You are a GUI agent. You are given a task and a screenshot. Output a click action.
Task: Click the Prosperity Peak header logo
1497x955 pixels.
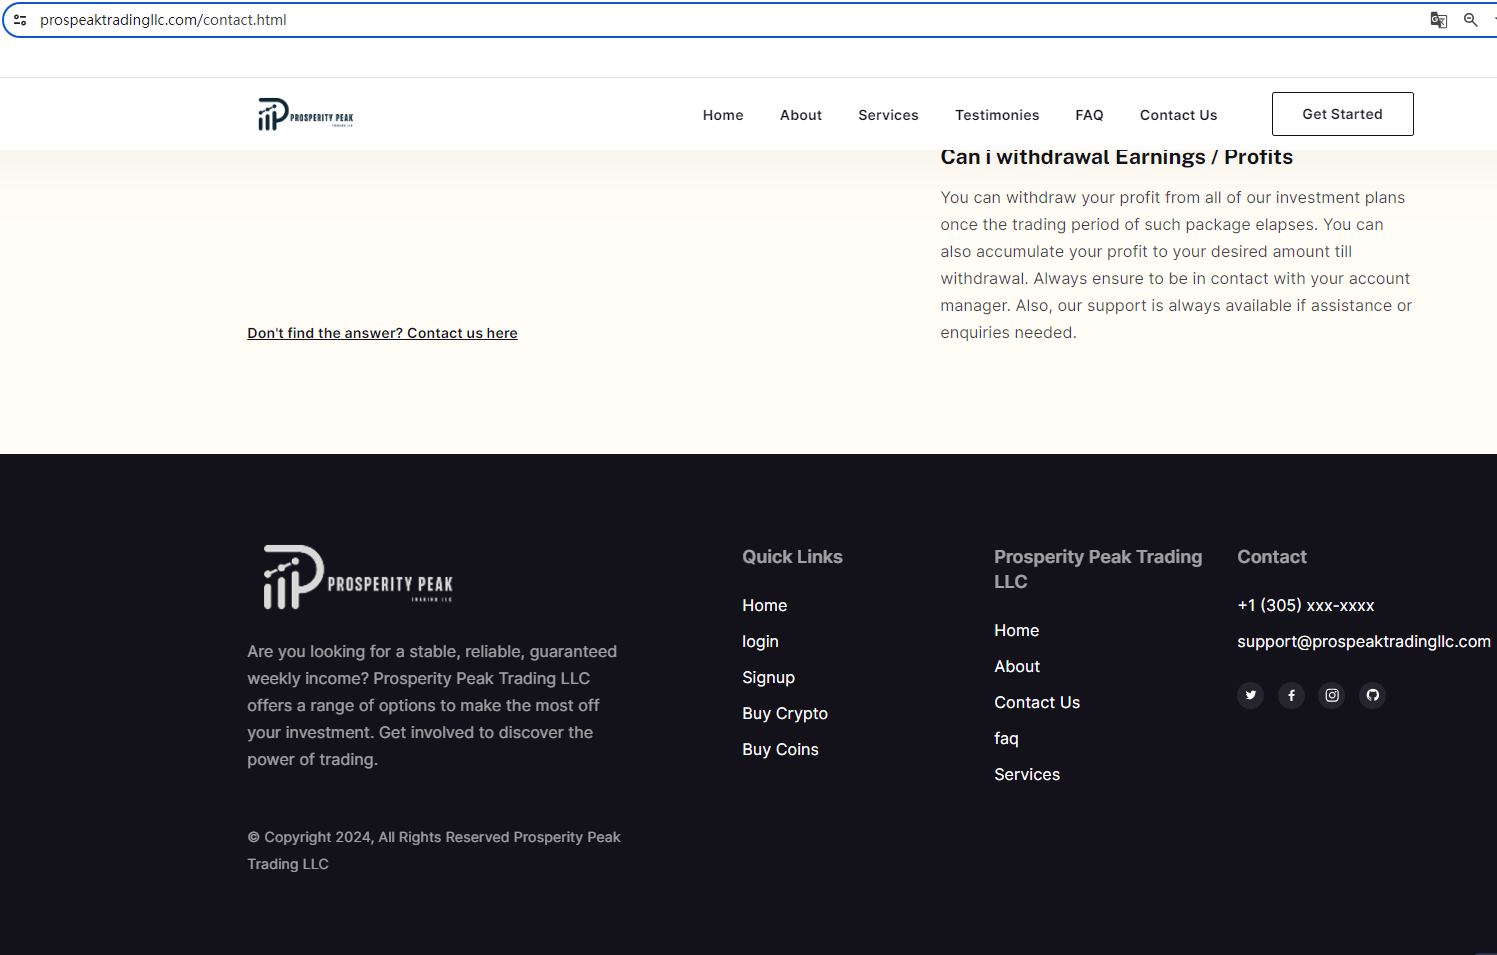coord(306,115)
